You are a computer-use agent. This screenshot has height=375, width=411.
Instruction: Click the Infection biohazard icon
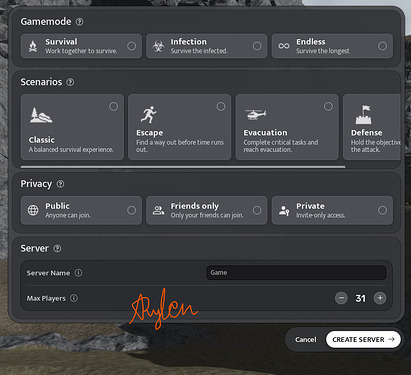pyautogui.click(x=158, y=46)
